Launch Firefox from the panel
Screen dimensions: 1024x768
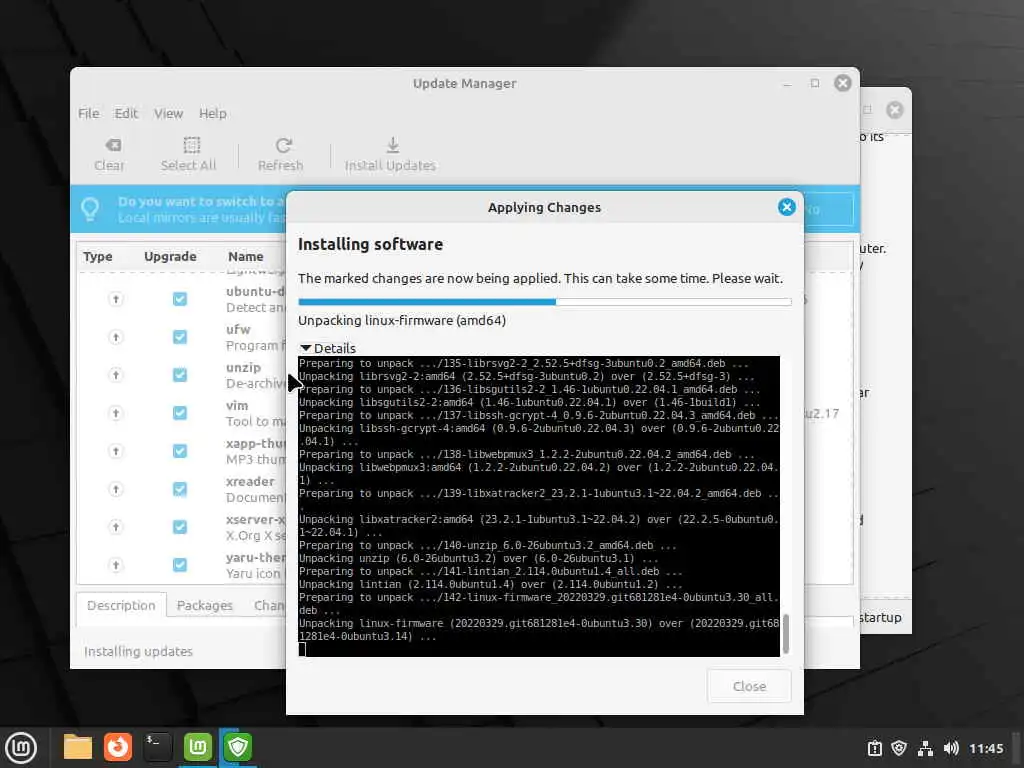[118, 747]
